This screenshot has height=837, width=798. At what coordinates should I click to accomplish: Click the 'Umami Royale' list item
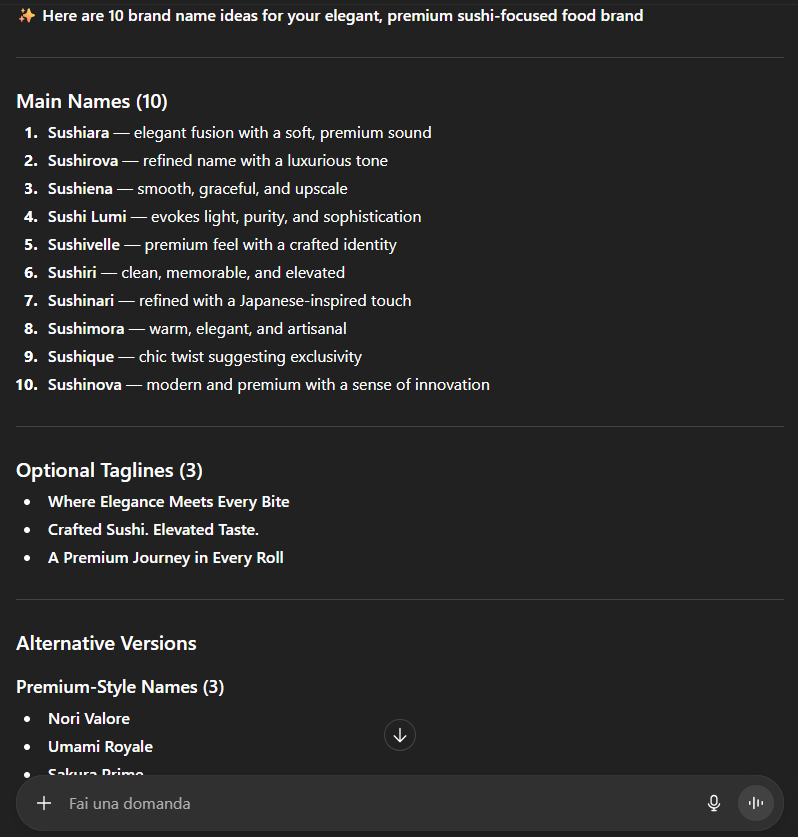coord(100,746)
